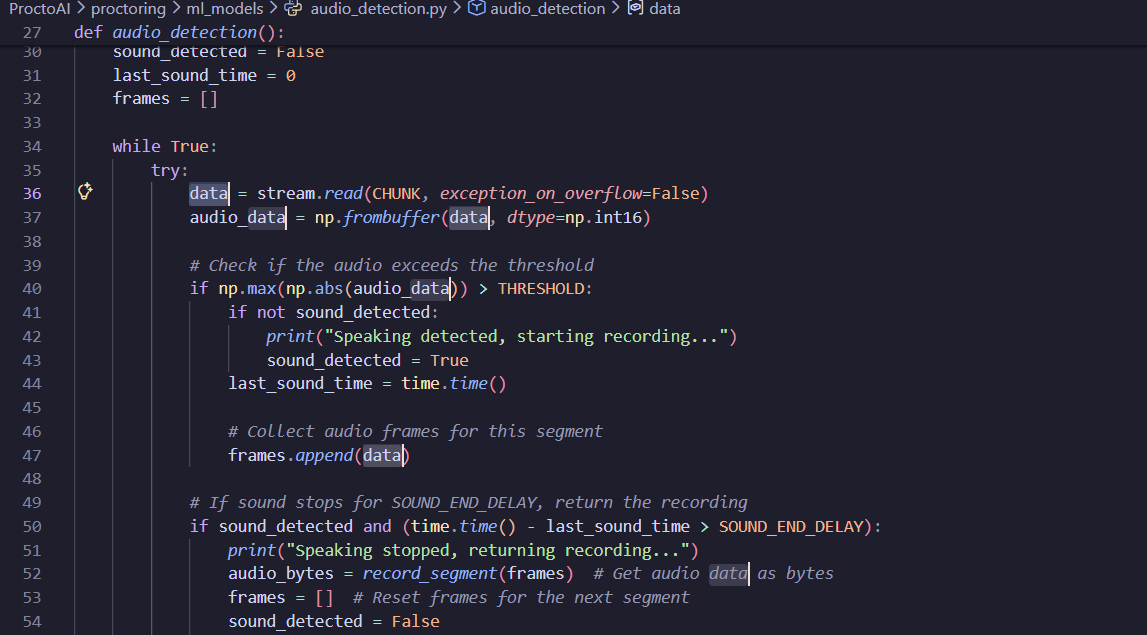The height and width of the screenshot is (635, 1147).
Task: Click comment 'Reset frames for the next segment'
Action: (x=521, y=598)
